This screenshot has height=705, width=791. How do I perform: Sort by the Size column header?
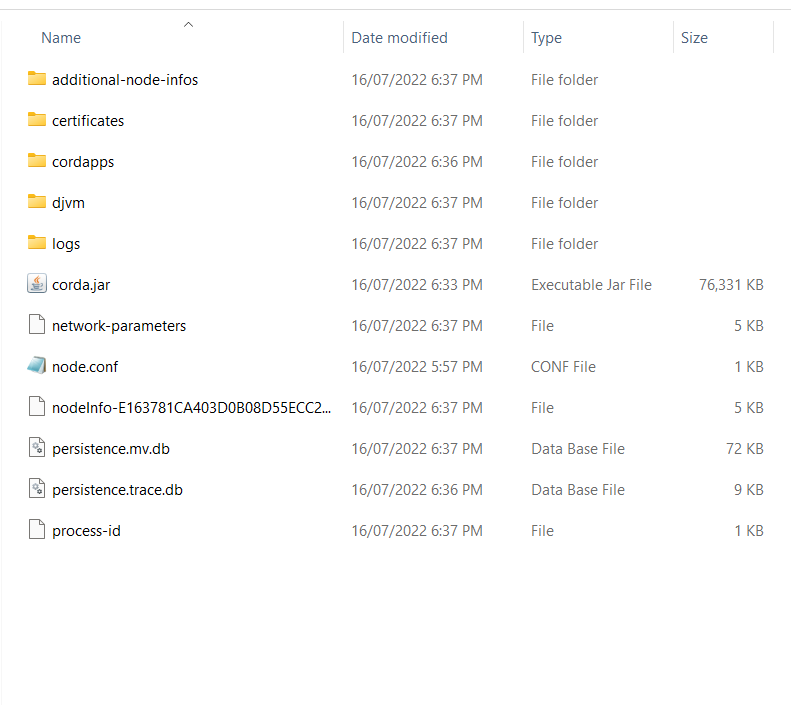[x=694, y=38]
